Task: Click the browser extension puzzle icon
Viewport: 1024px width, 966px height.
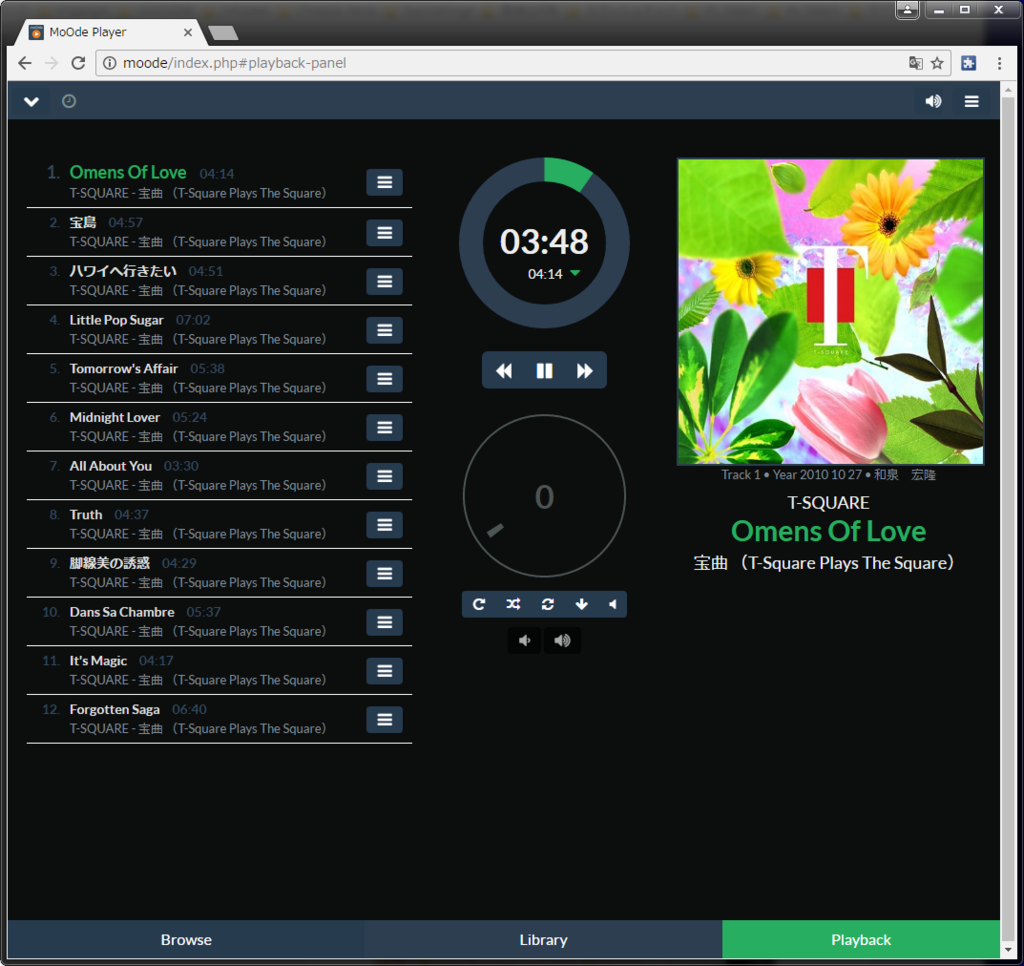Action: (x=968, y=63)
